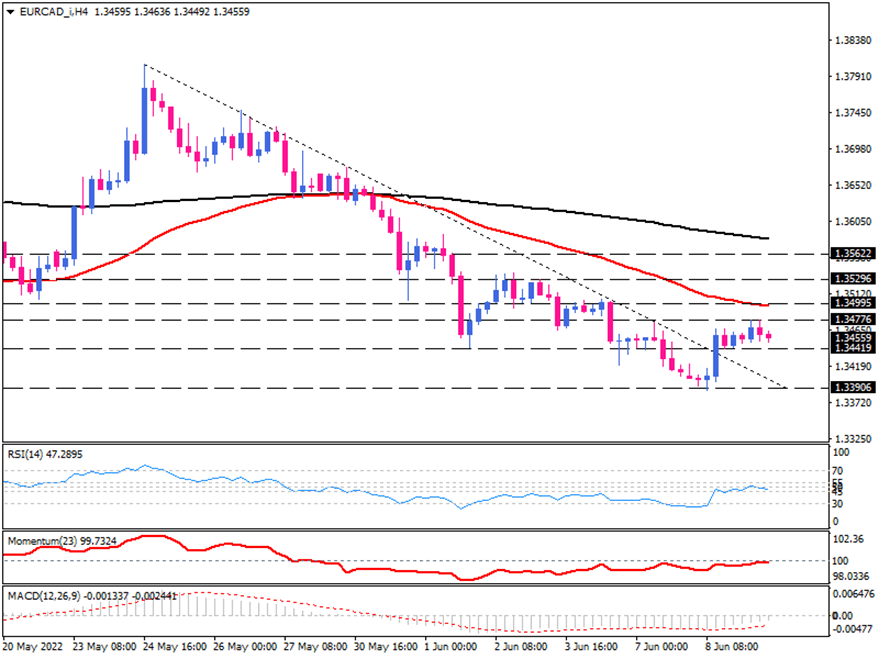This screenshot has height=659, width=879.
Task: Click the MACD scale value -0.00477
Action: coord(853,629)
